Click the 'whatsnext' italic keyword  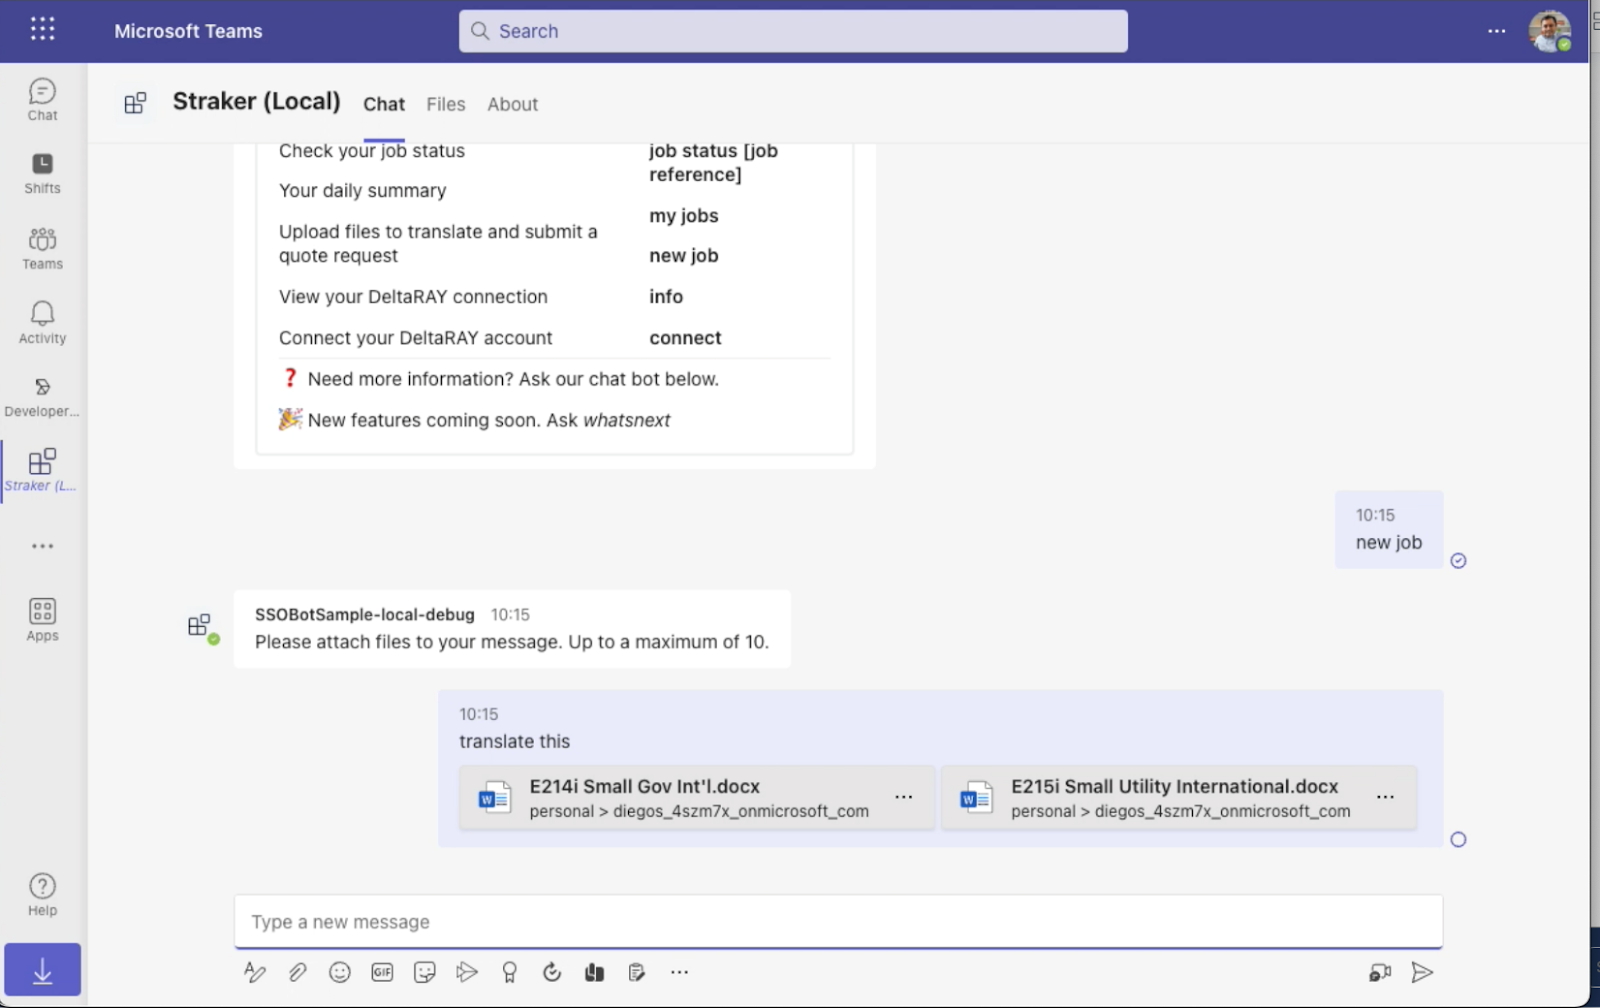[626, 421]
